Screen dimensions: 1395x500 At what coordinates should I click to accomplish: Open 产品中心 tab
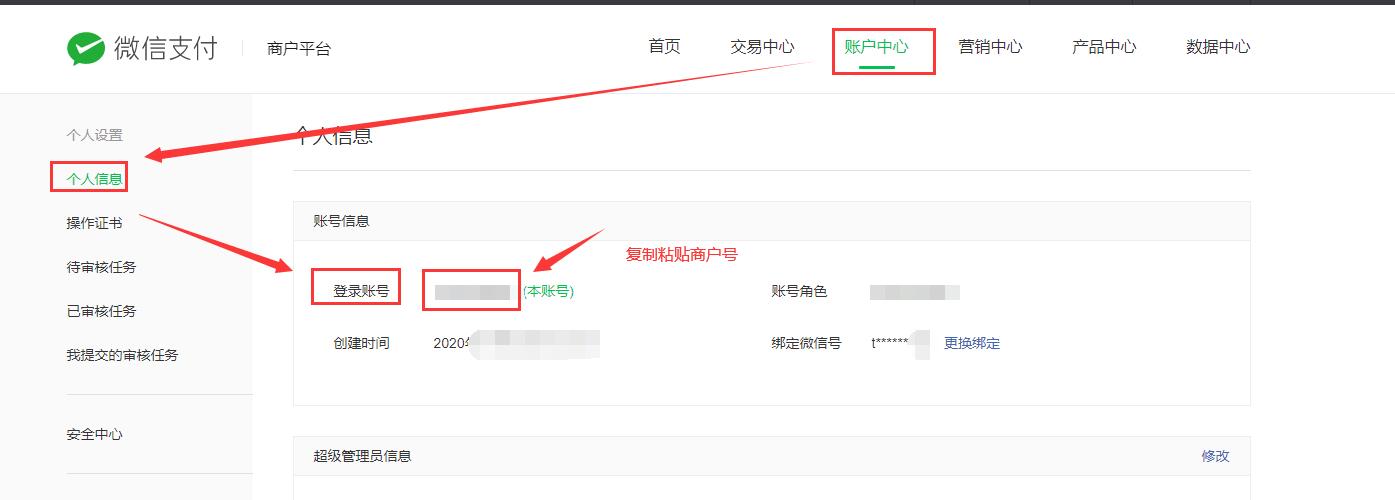click(x=1104, y=47)
